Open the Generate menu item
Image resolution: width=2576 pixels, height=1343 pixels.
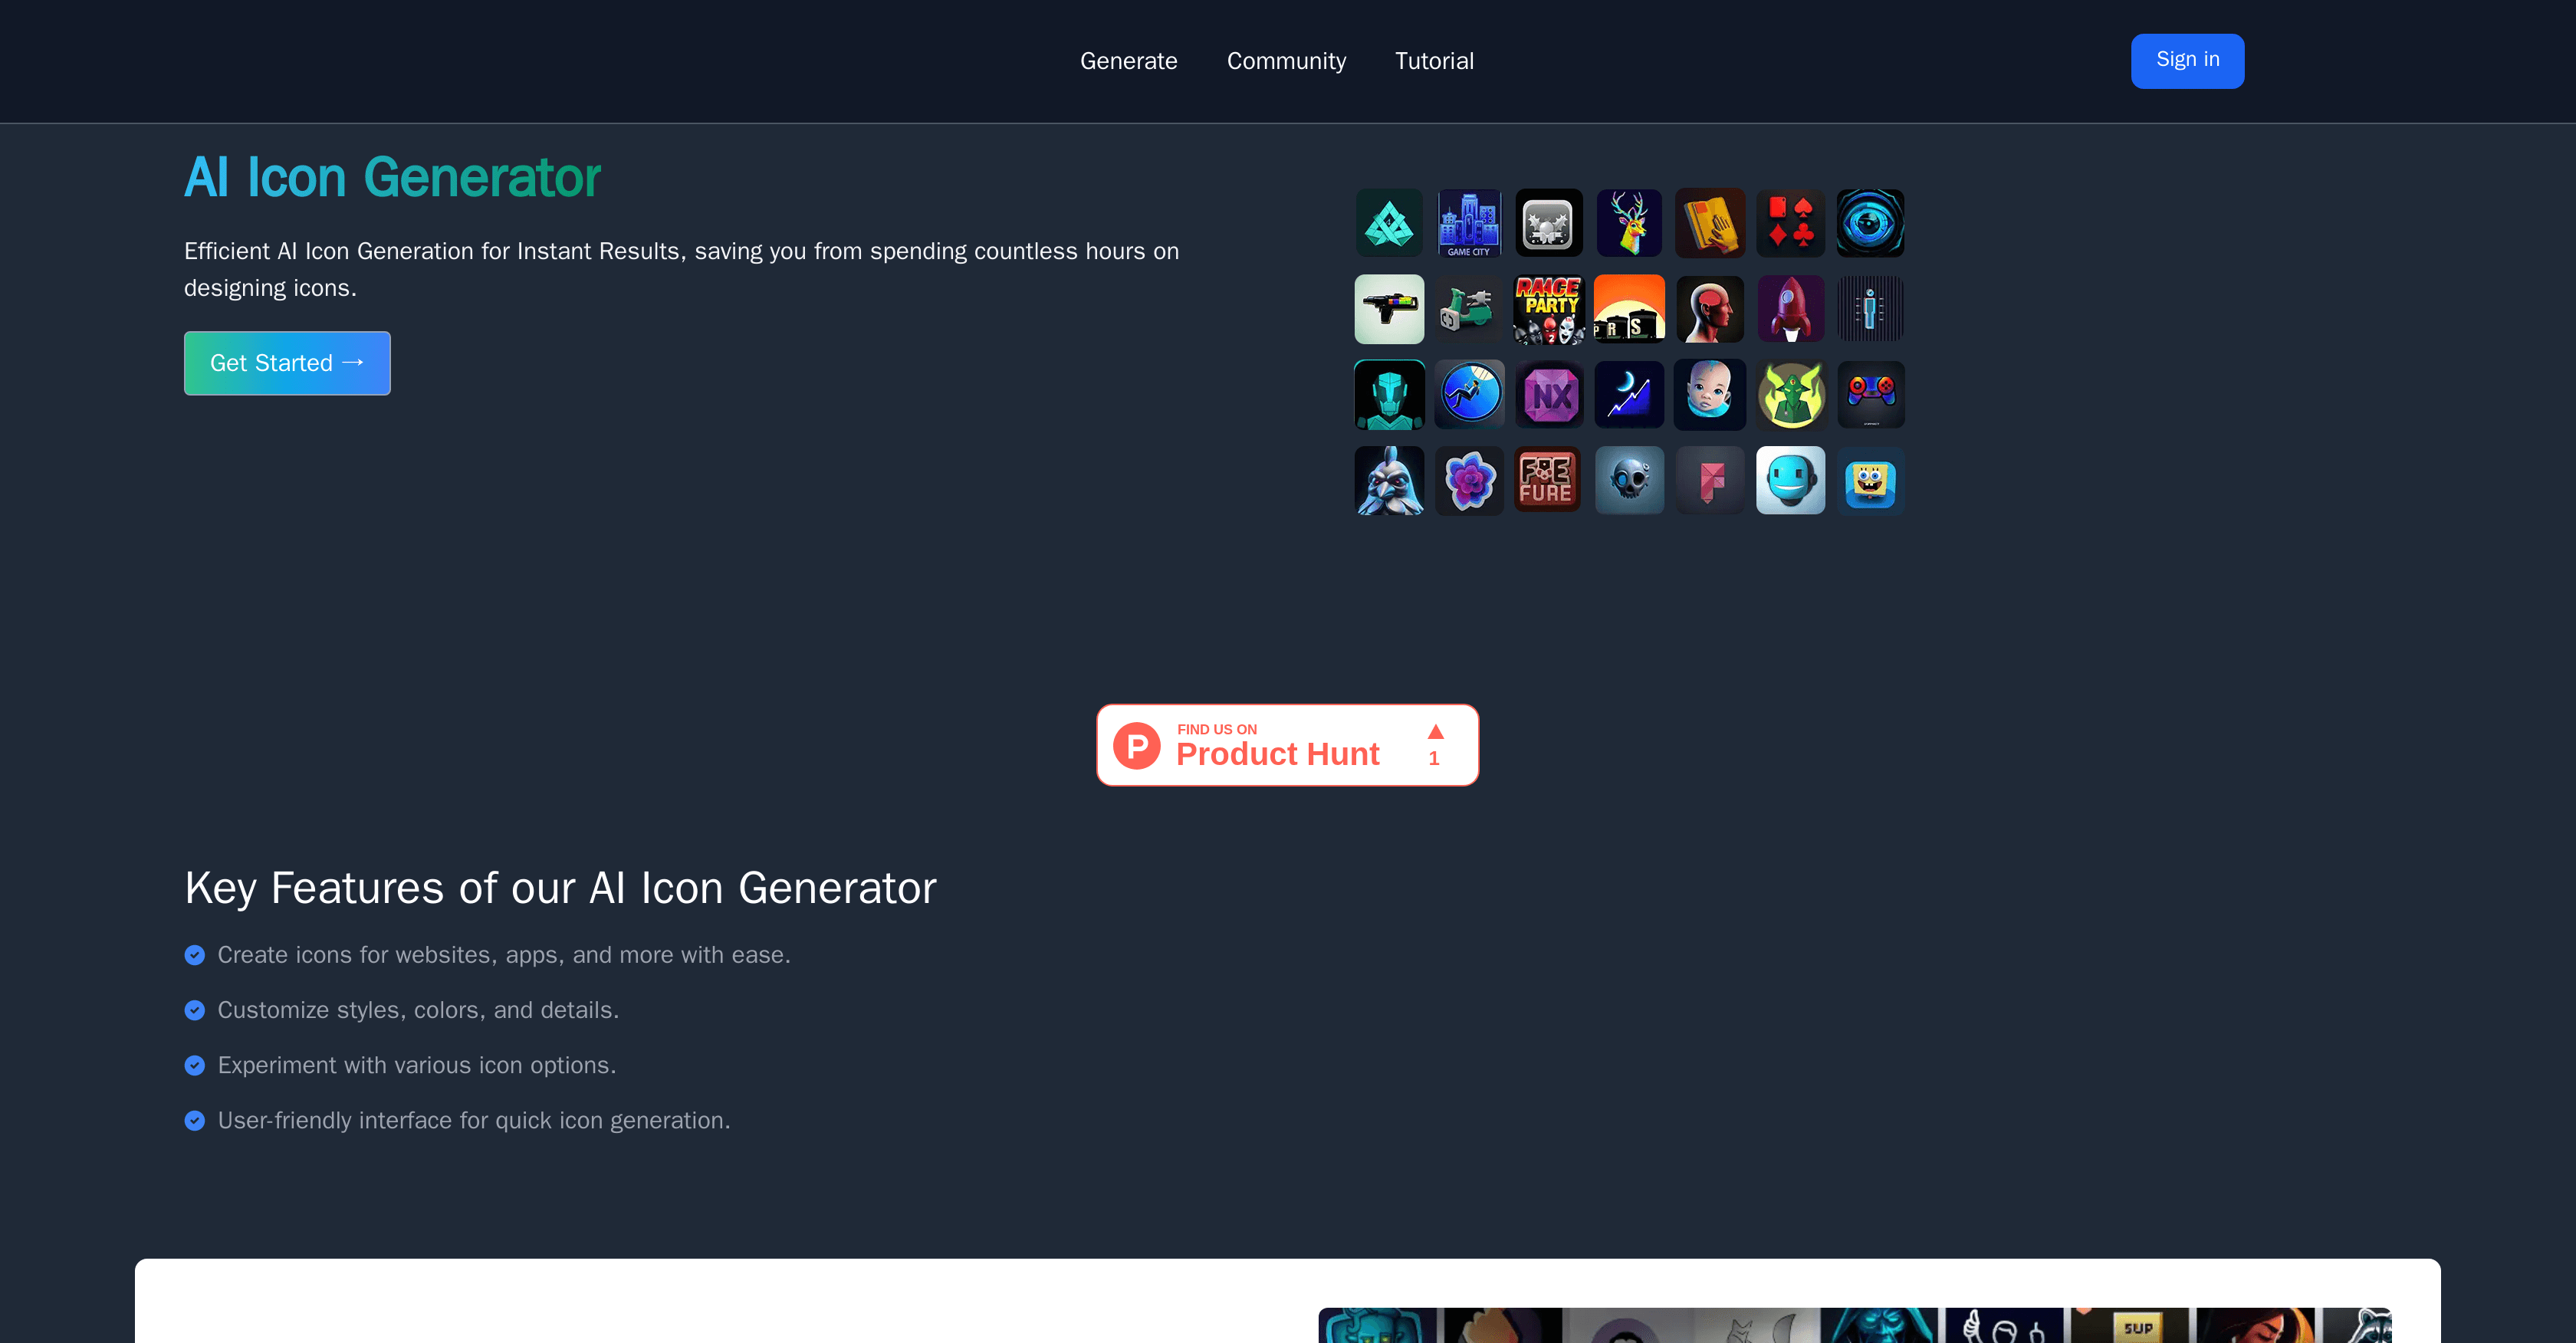point(1128,61)
